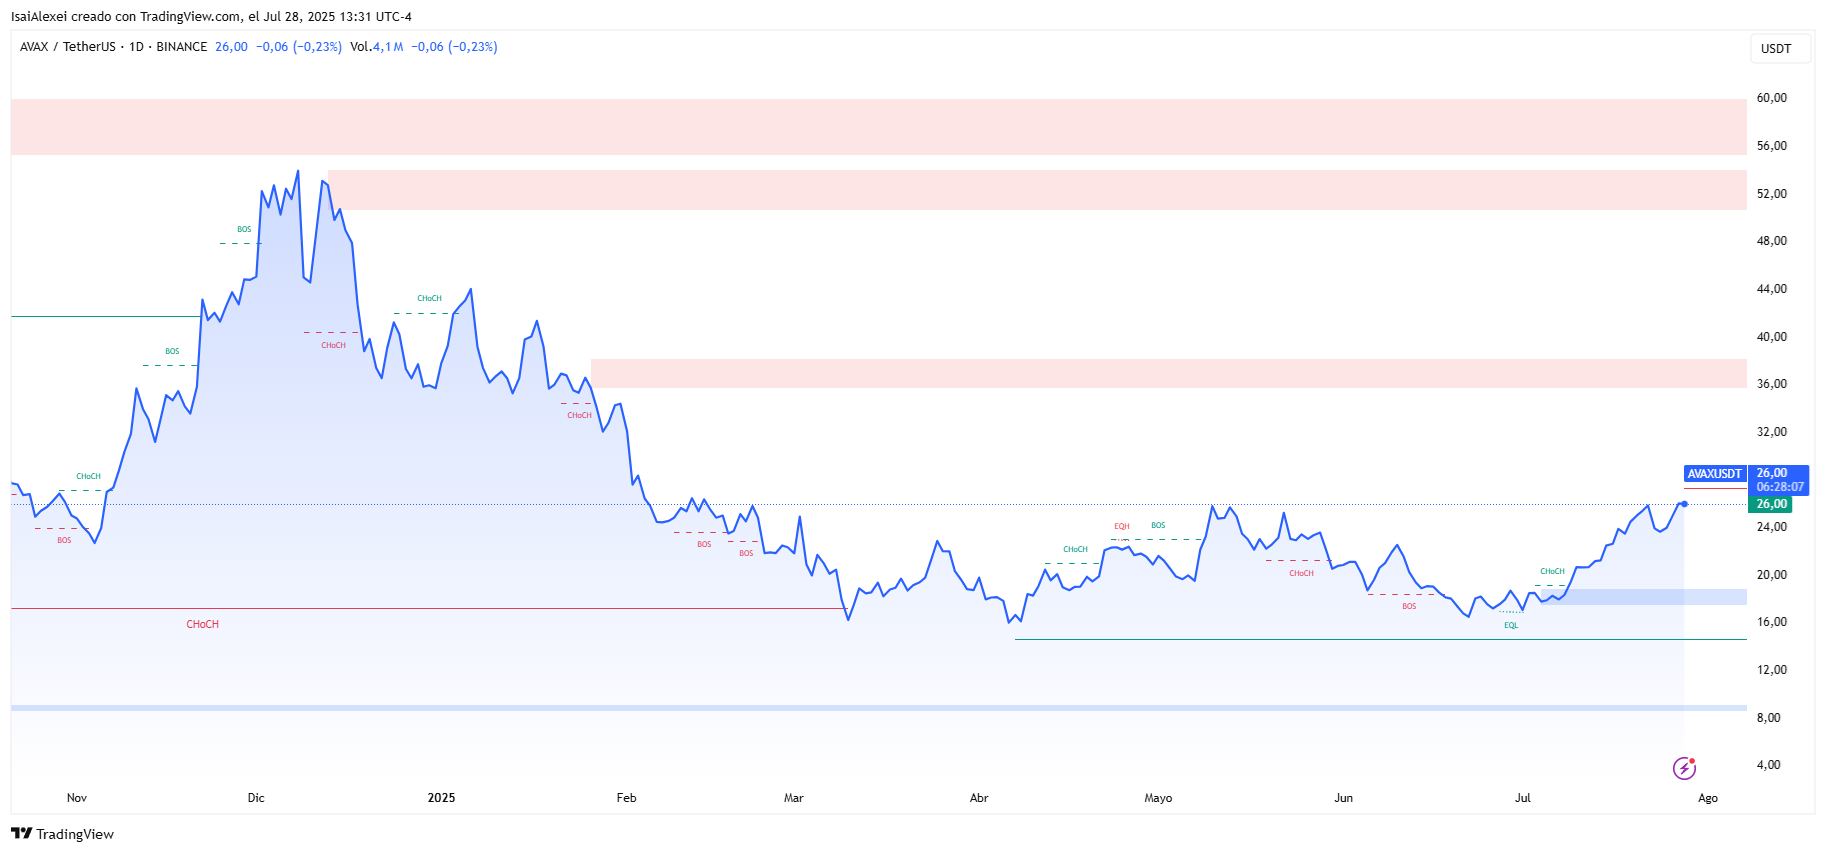Click the 8,00 price axis label

[x=1768, y=718]
